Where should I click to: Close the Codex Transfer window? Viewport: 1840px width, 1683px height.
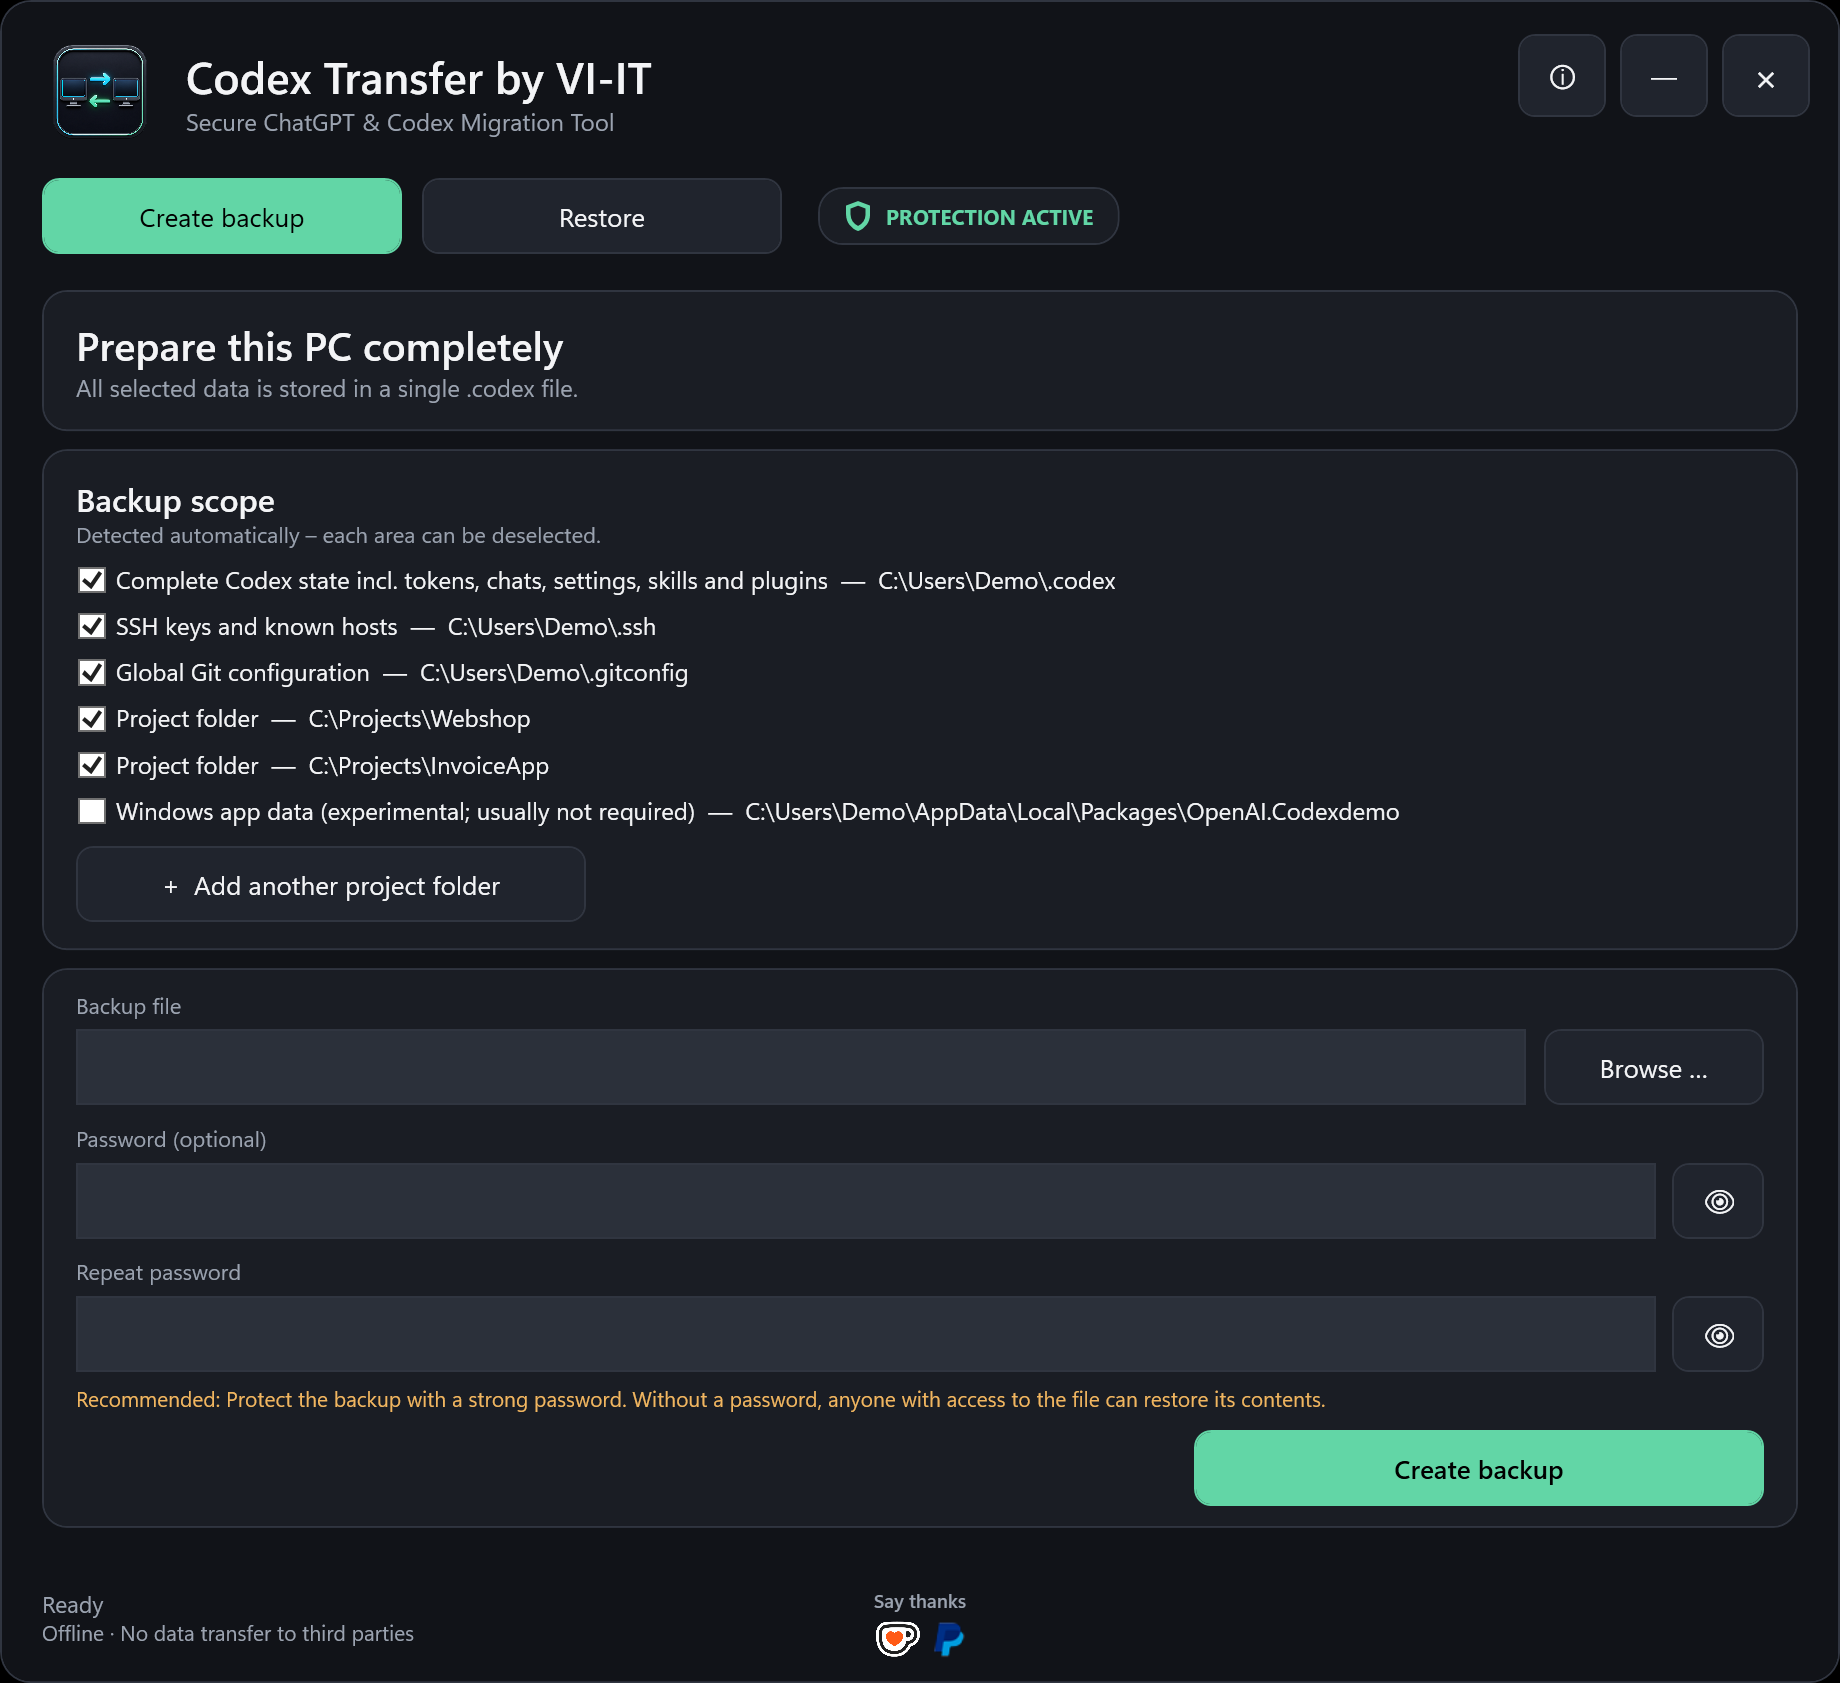tap(1766, 77)
